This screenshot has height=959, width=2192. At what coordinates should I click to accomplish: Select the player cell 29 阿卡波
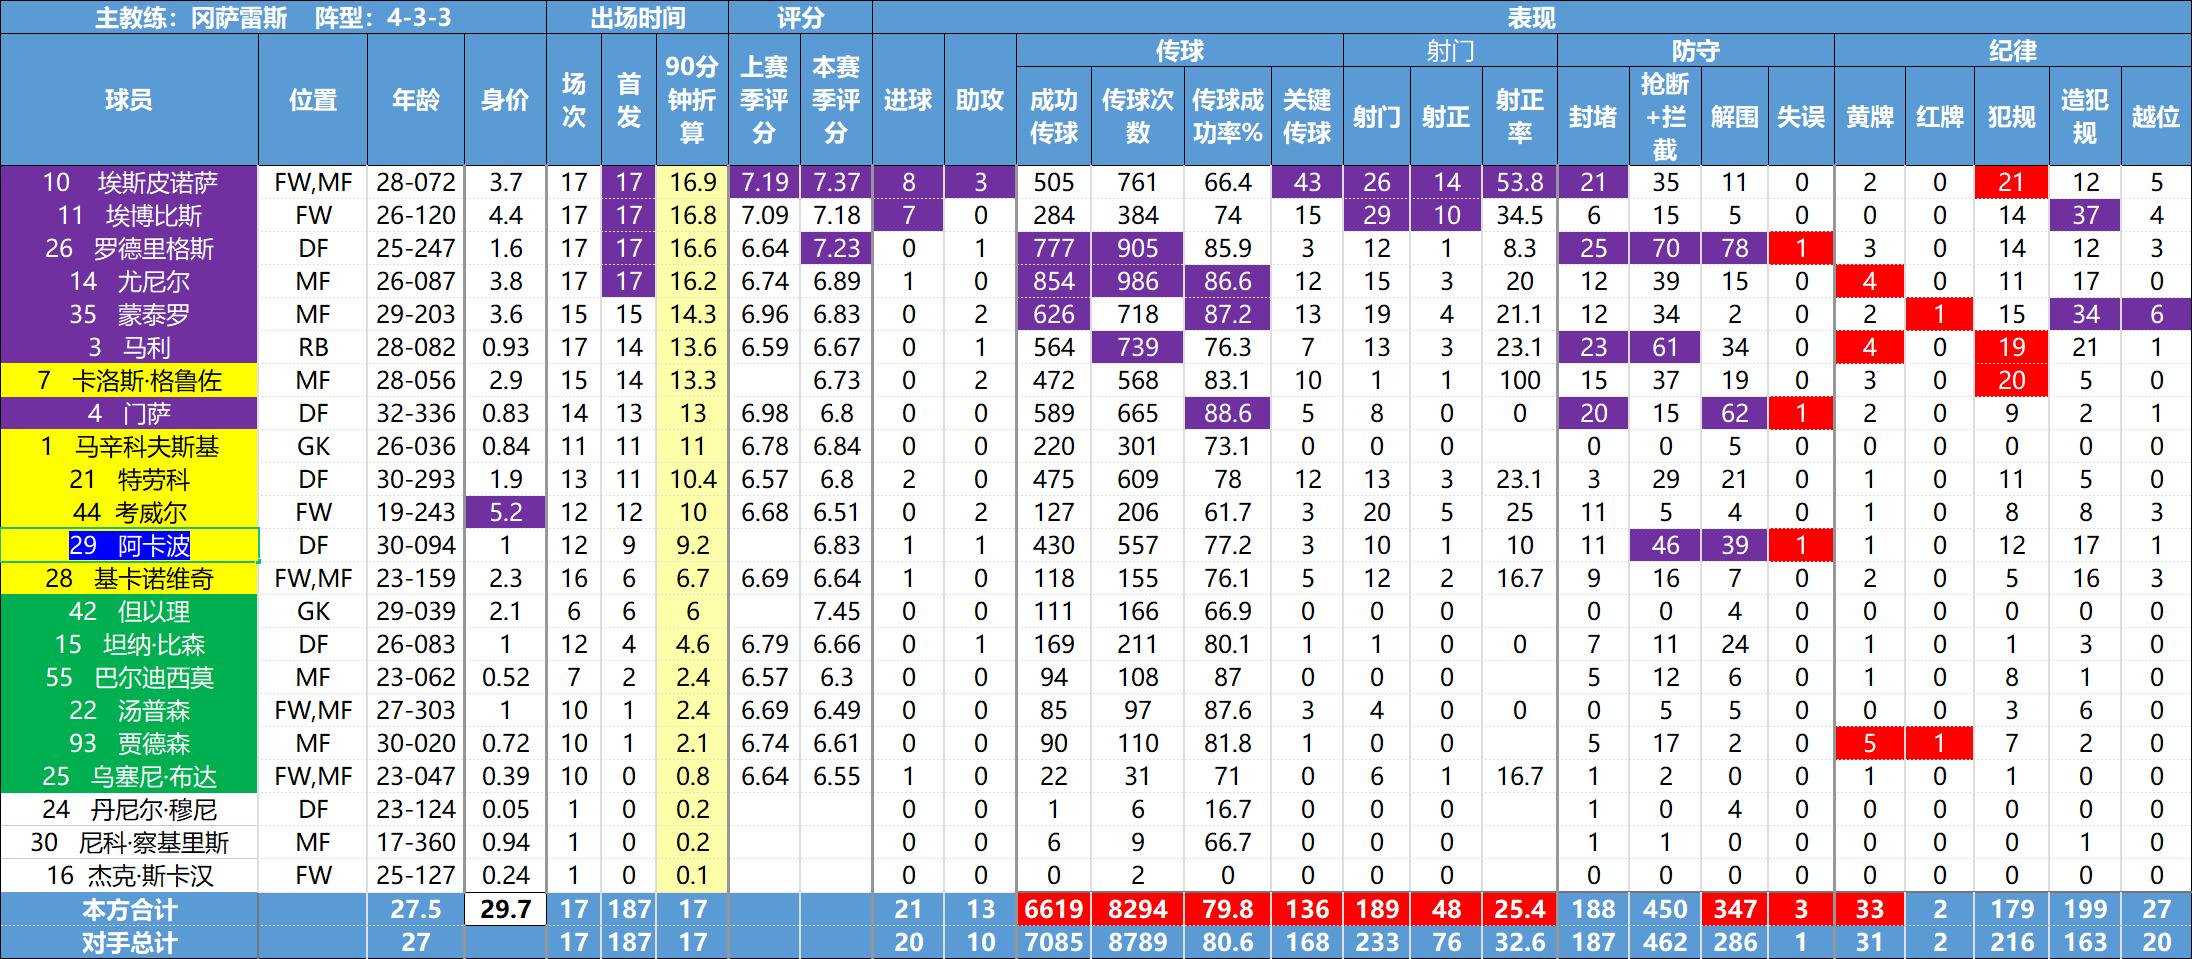point(129,545)
